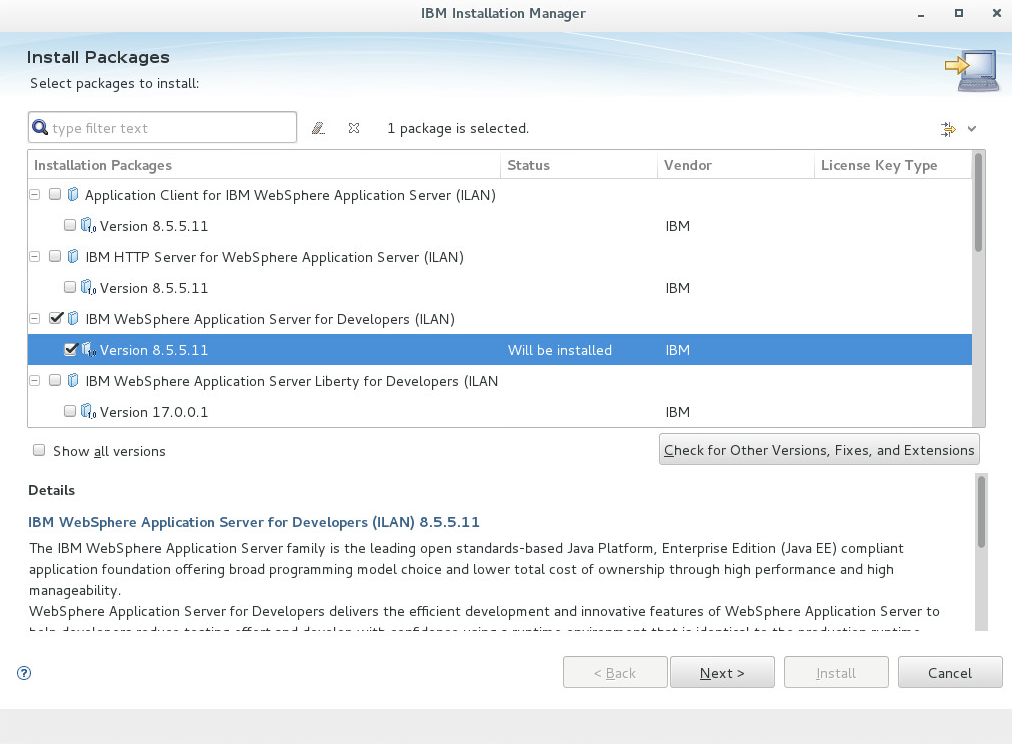1012x744 pixels.
Task: Minimize the IBM Installation Manager window
Action: pyautogui.click(x=921, y=14)
